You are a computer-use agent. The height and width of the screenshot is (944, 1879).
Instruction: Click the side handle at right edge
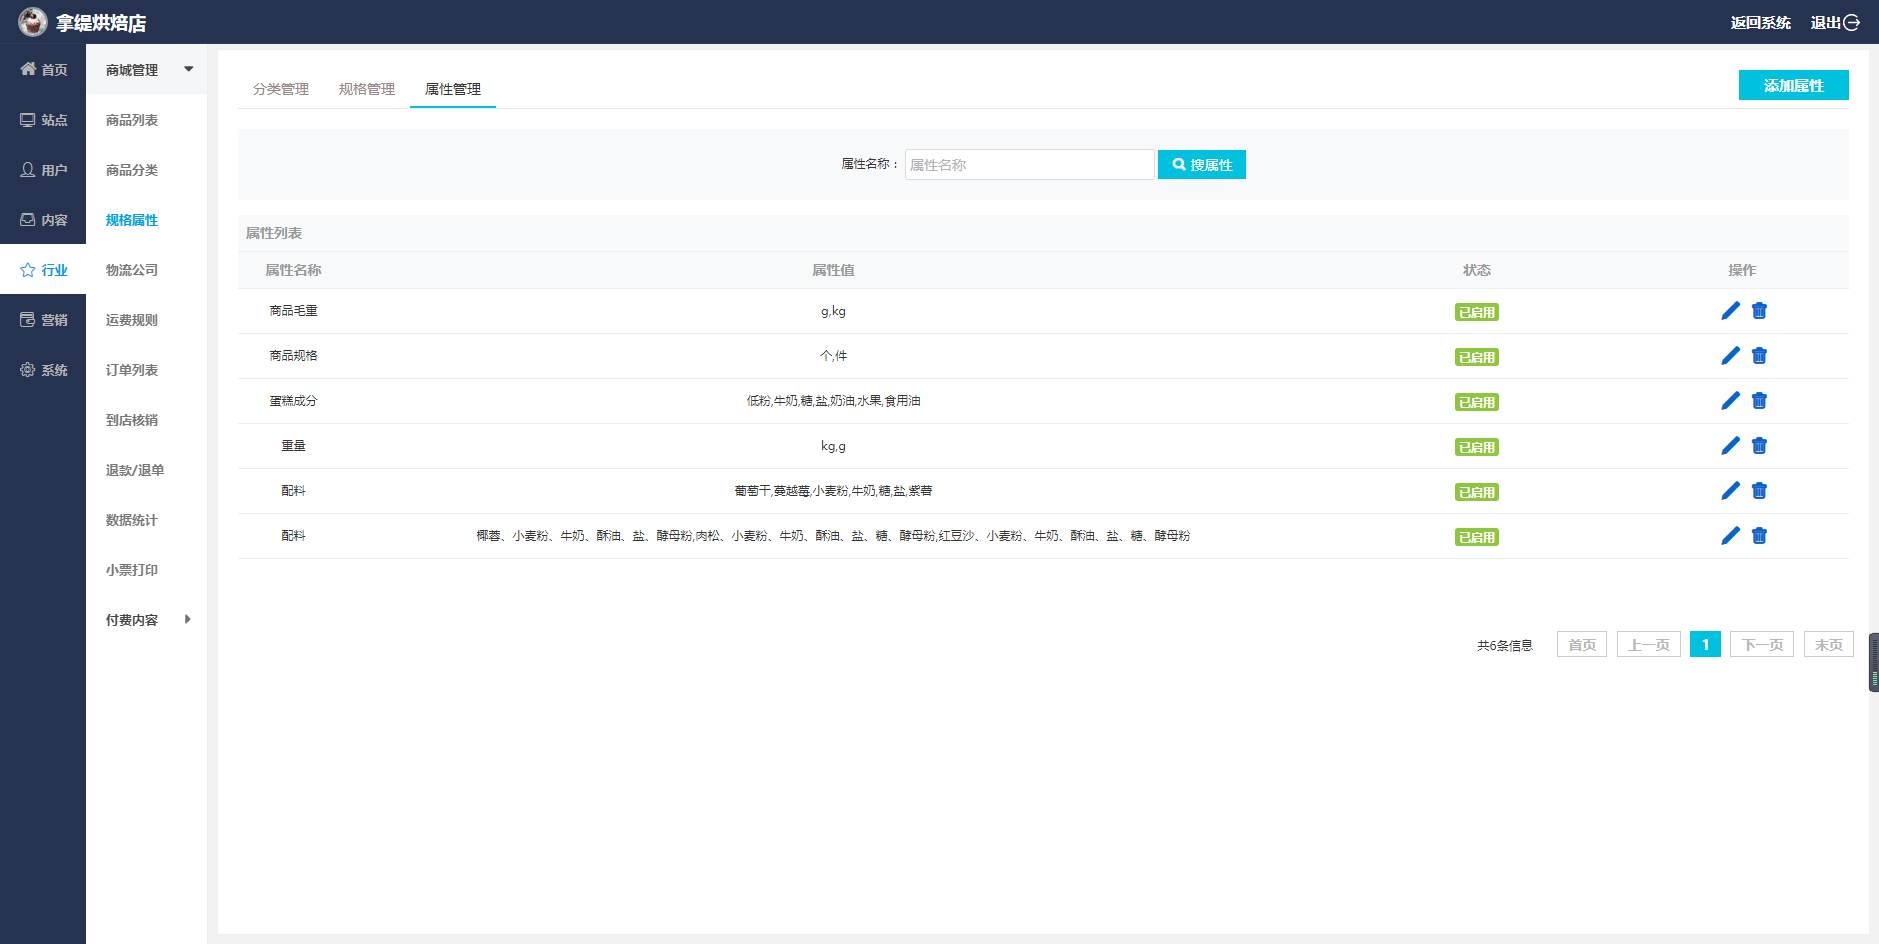(1873, 662)
